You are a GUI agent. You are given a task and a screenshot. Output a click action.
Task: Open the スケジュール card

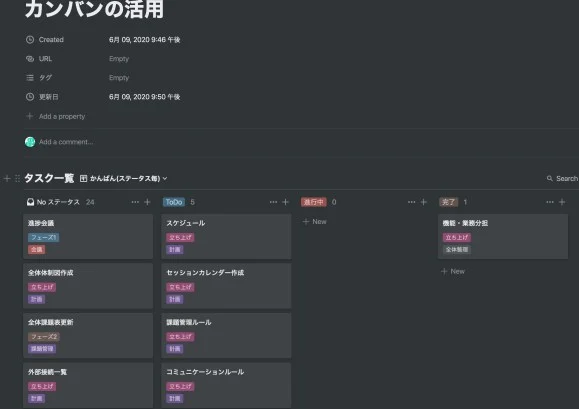(226, 236)
